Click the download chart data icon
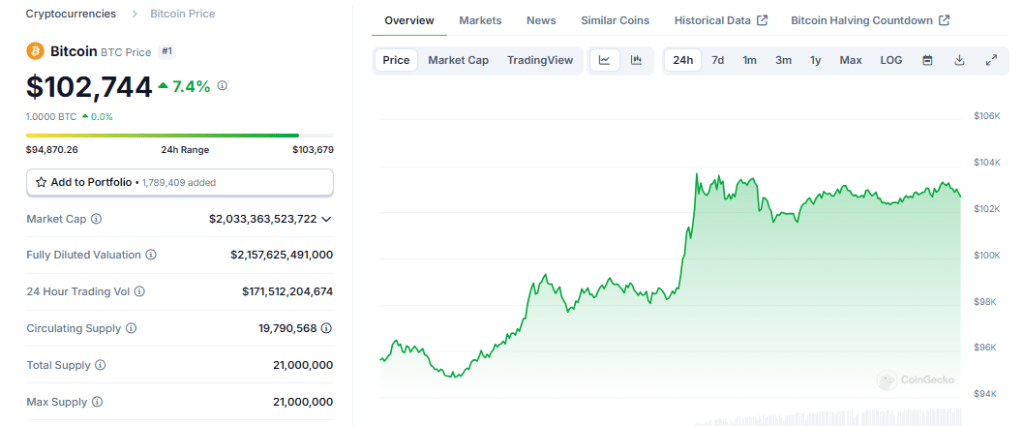 coord(959,60)
